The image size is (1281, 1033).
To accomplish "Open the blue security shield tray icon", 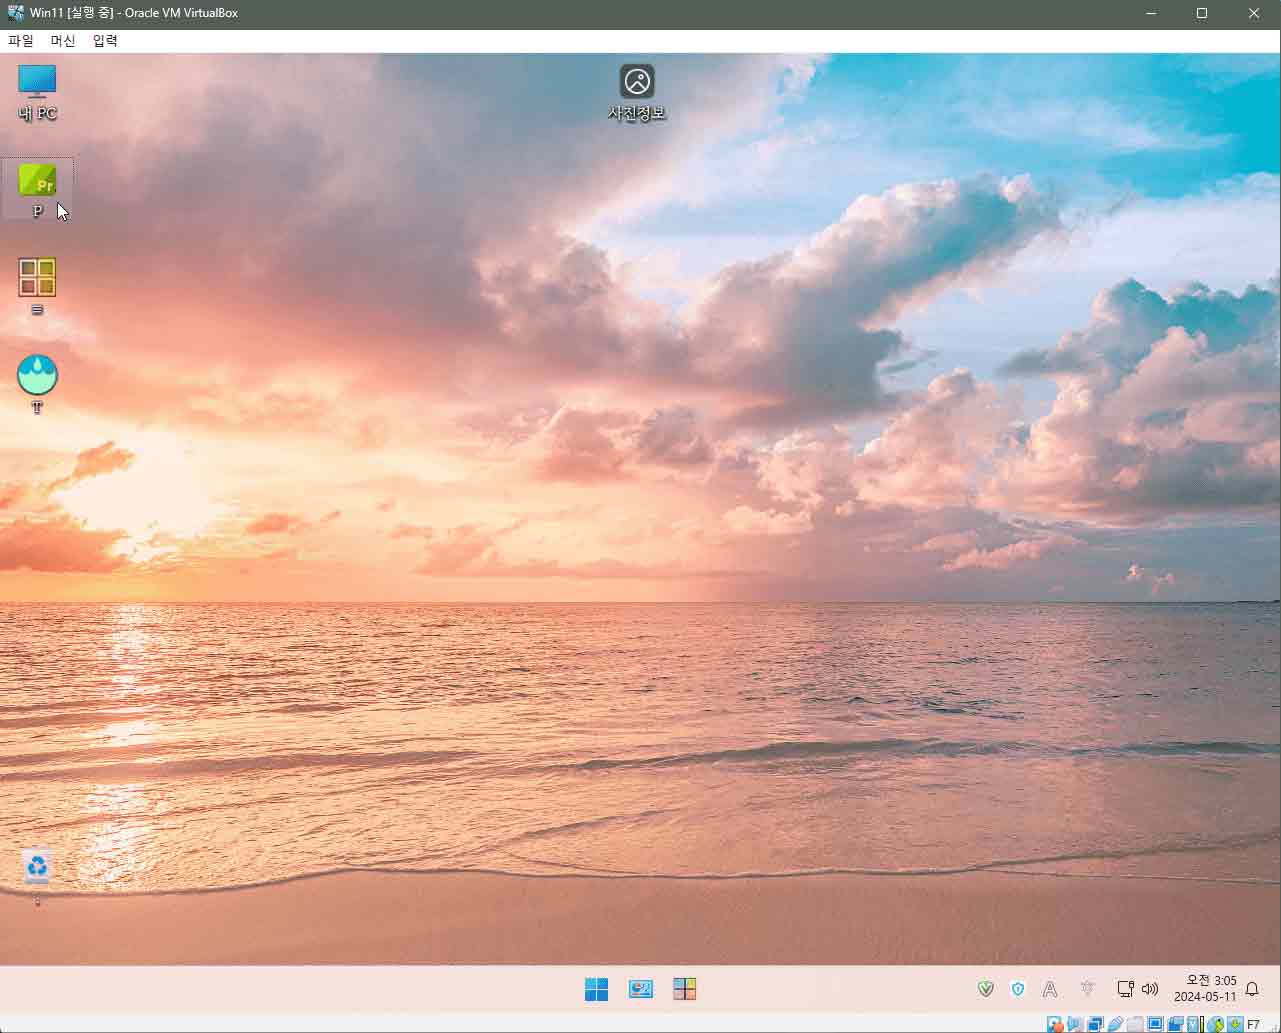I will (1018, 989).
